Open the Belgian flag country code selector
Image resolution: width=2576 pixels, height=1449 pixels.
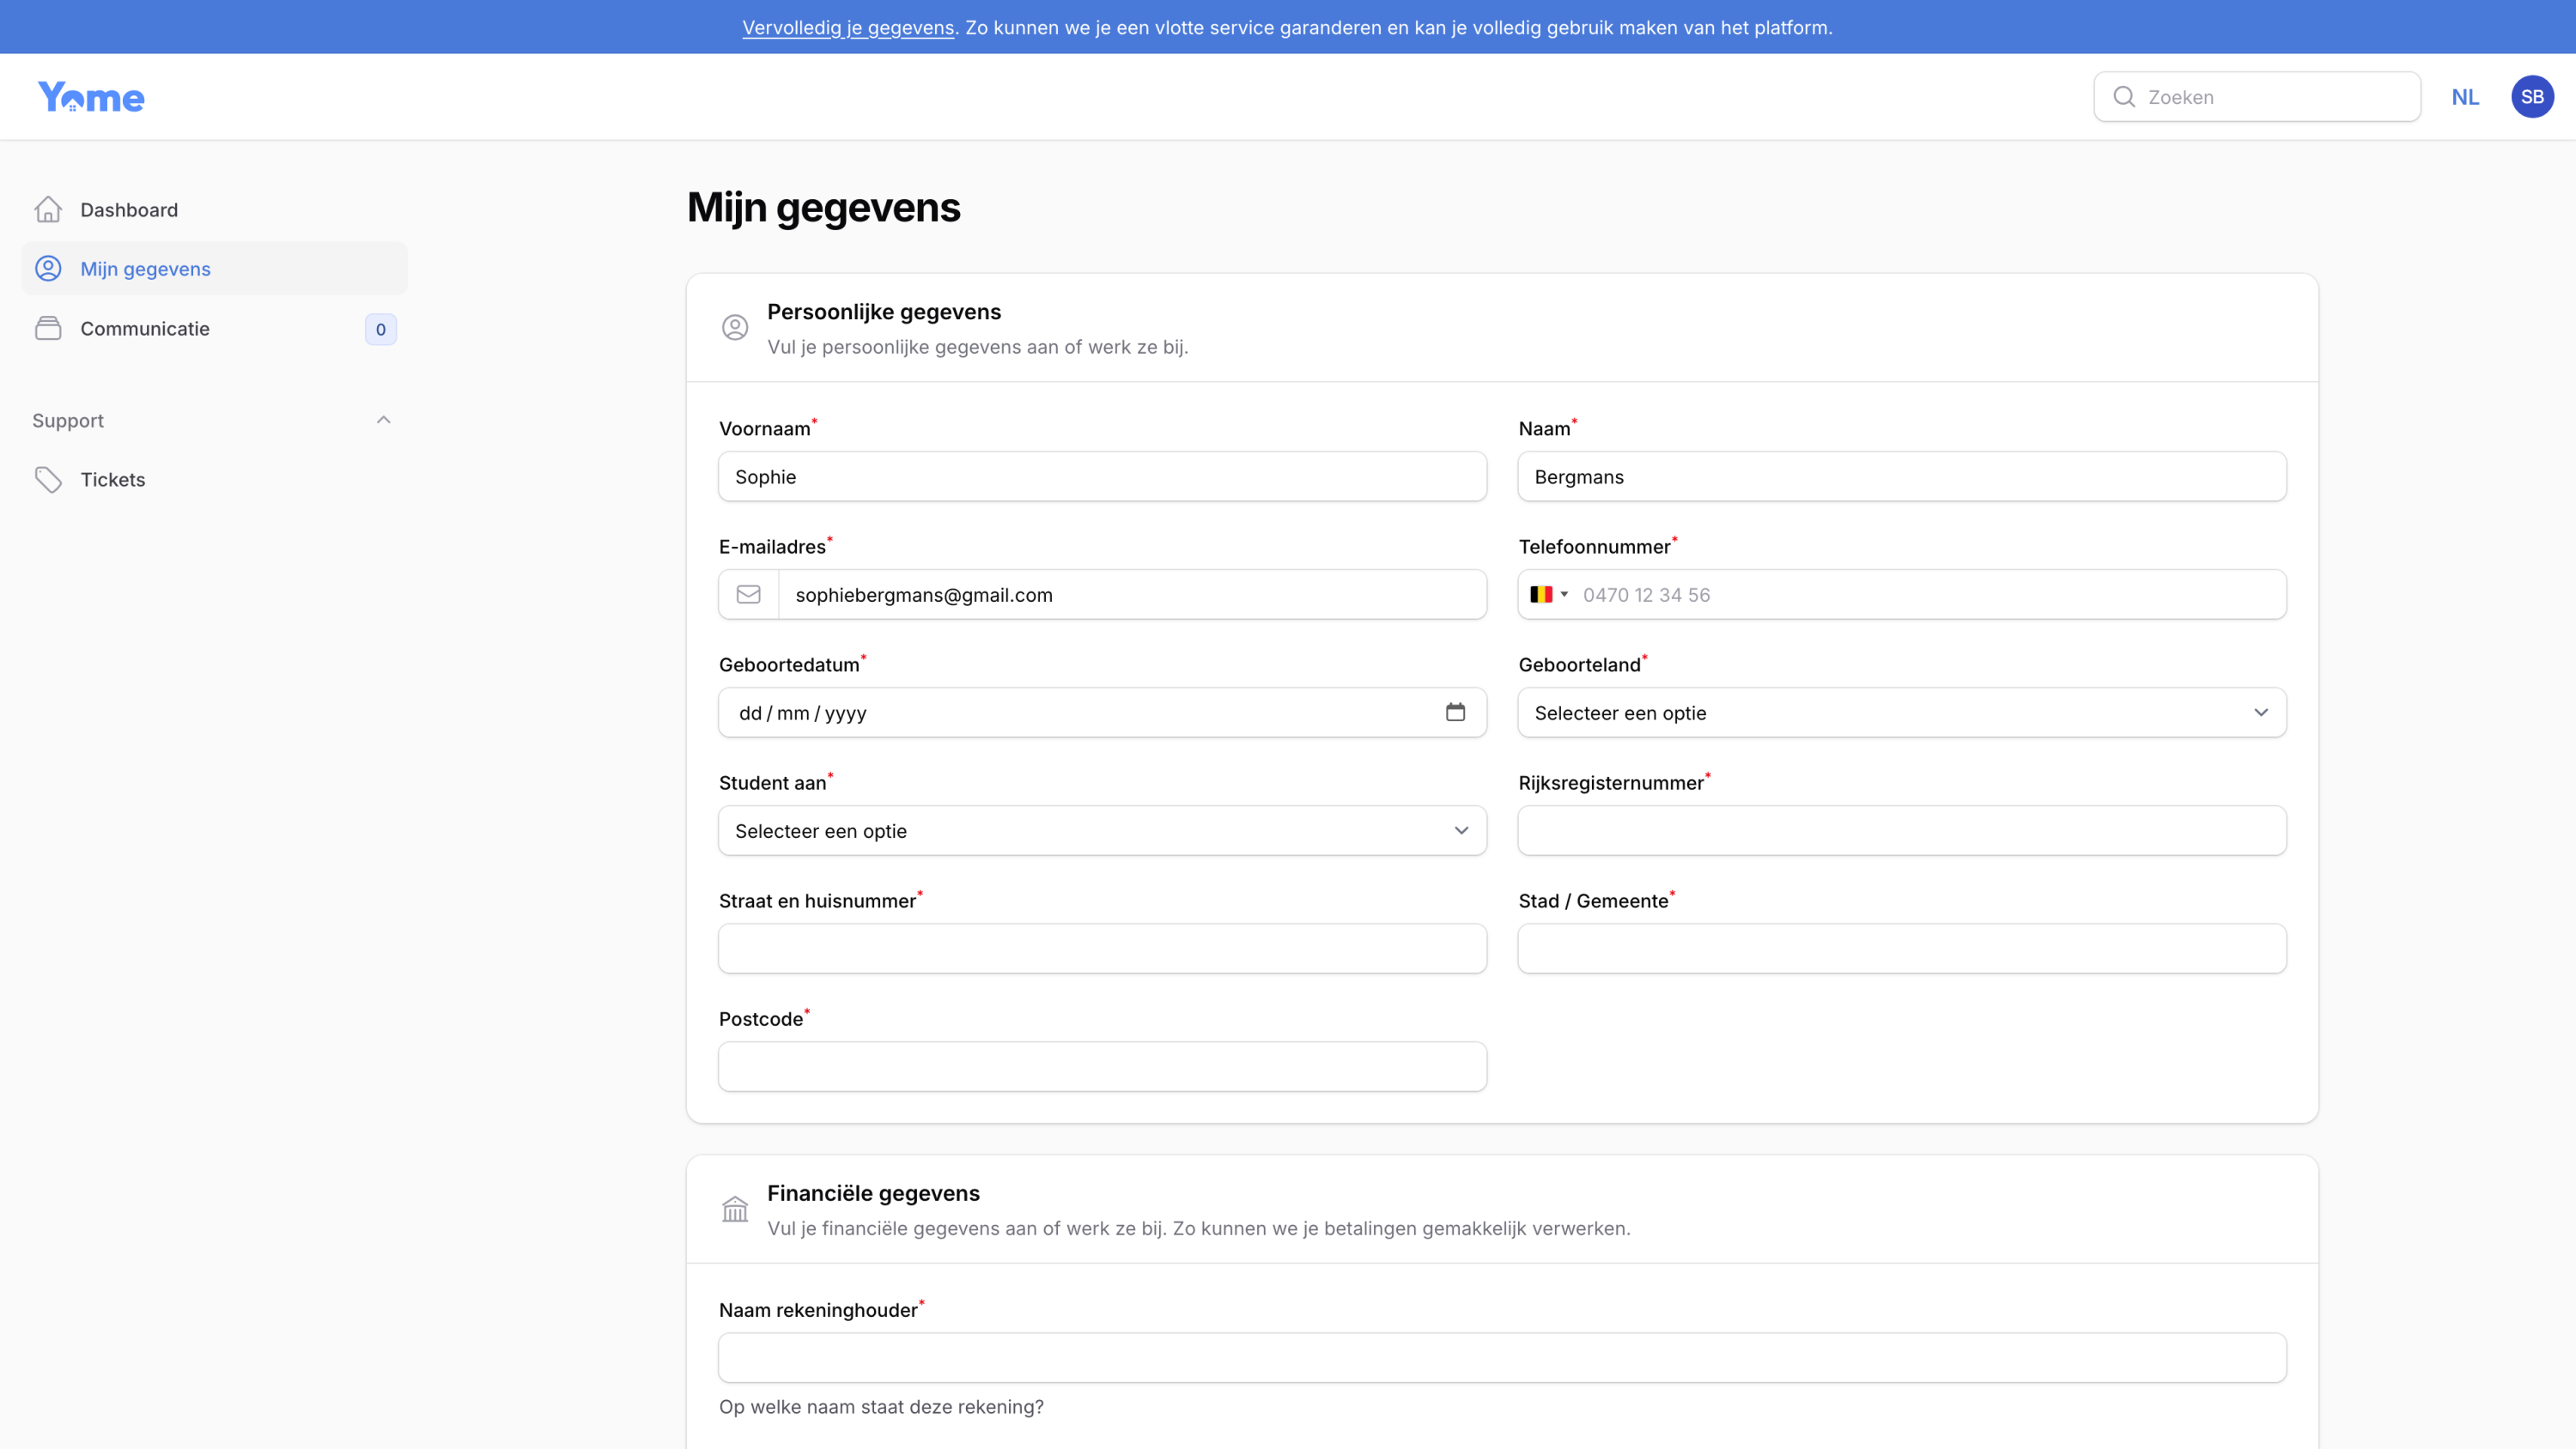pos(1548,594)
